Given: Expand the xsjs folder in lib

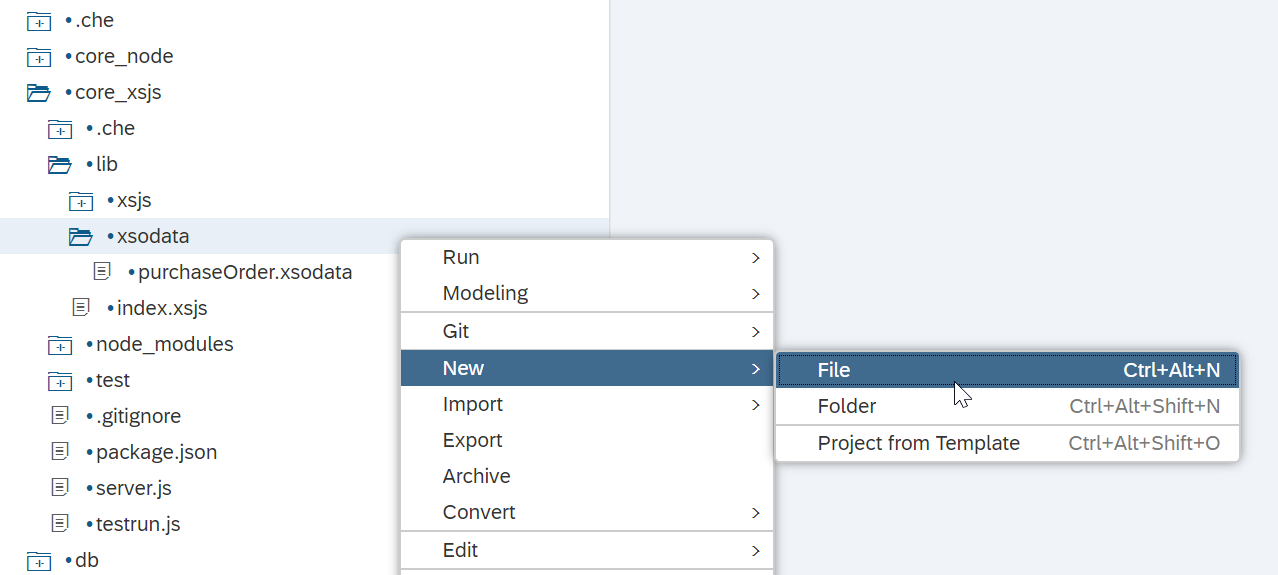Looking at the screenshot, I should [x=81, y=201].
